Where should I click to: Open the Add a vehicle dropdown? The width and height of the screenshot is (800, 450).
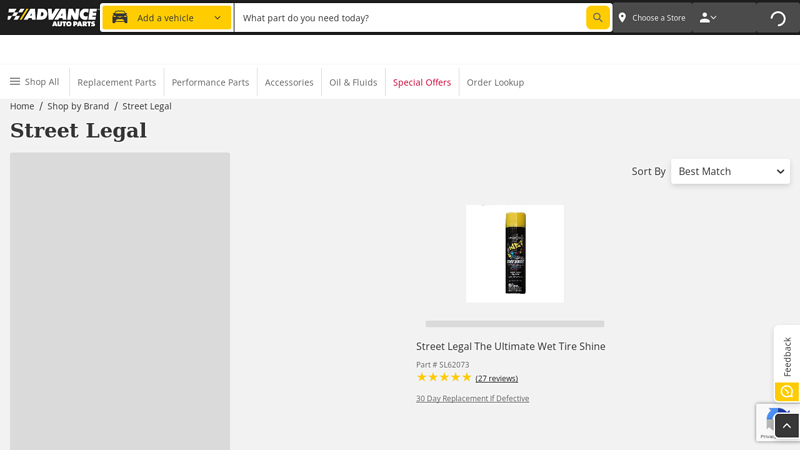click(x=167, y=18)
